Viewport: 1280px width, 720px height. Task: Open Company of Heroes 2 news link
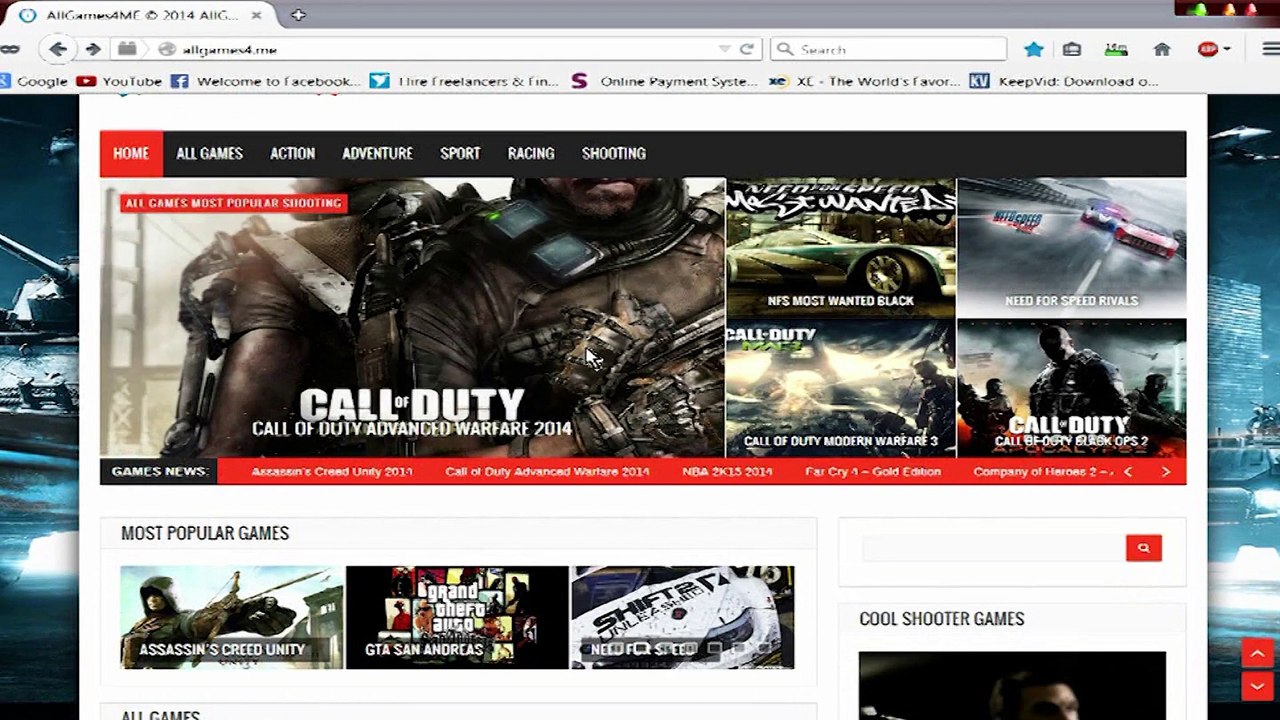(x=1044, y=472)
